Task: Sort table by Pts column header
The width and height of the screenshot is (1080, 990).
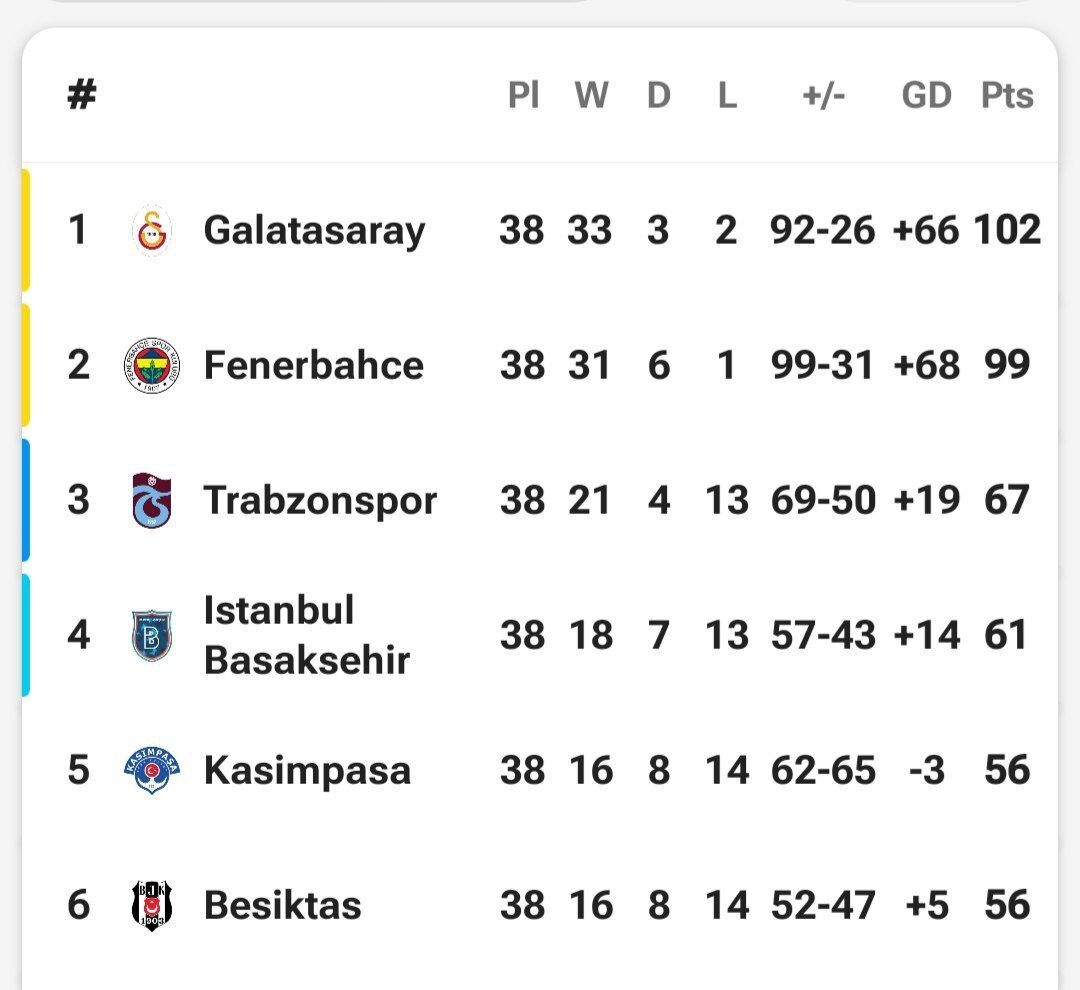Action: click(x=1006, y=96)
